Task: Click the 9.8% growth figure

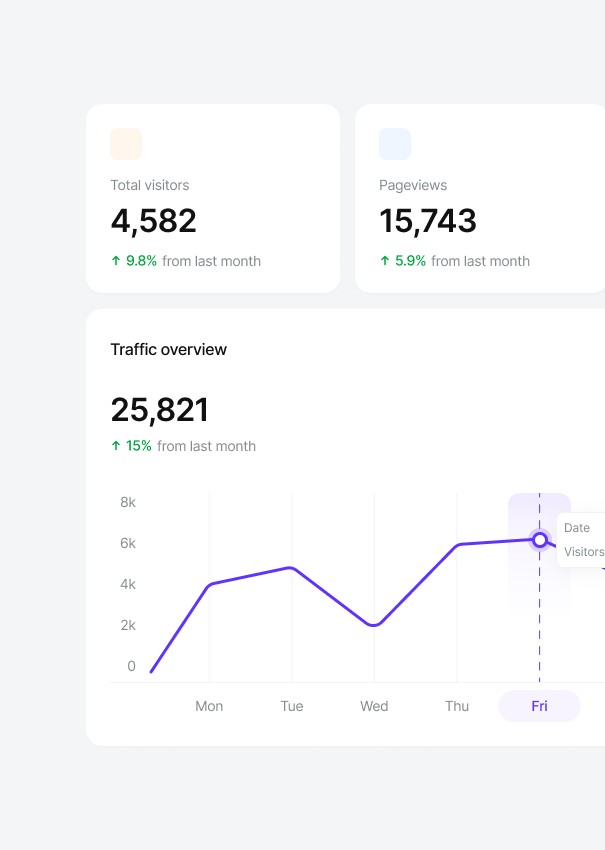Action: (x=141, y=261)
